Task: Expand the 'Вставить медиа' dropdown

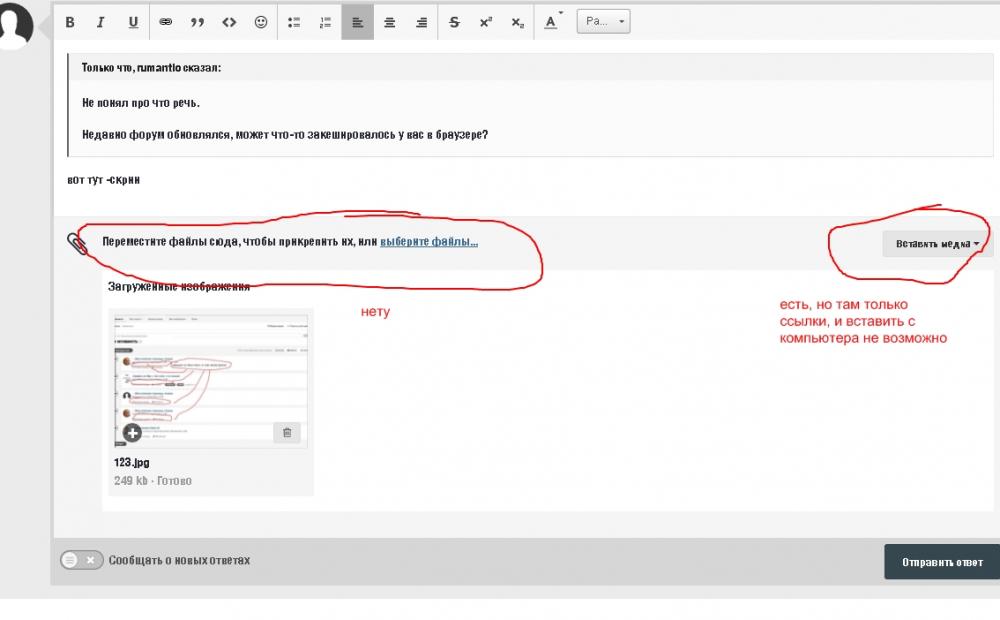Action: coord(937,243)
